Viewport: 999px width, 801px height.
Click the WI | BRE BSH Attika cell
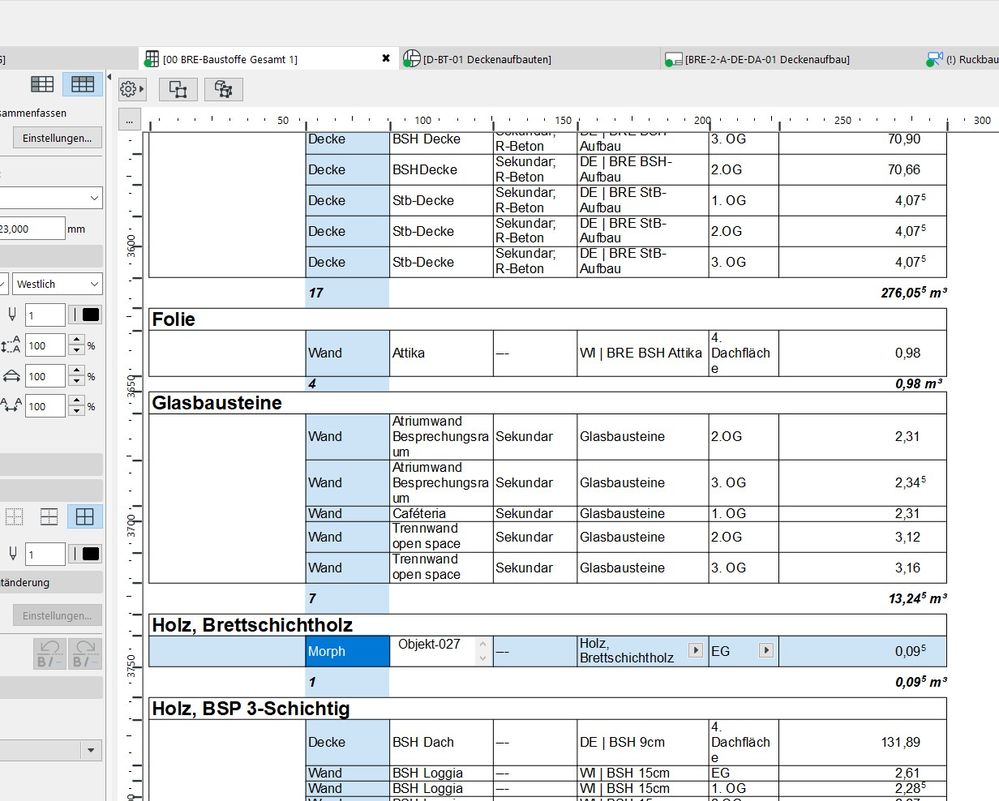[x=642, y=353]
